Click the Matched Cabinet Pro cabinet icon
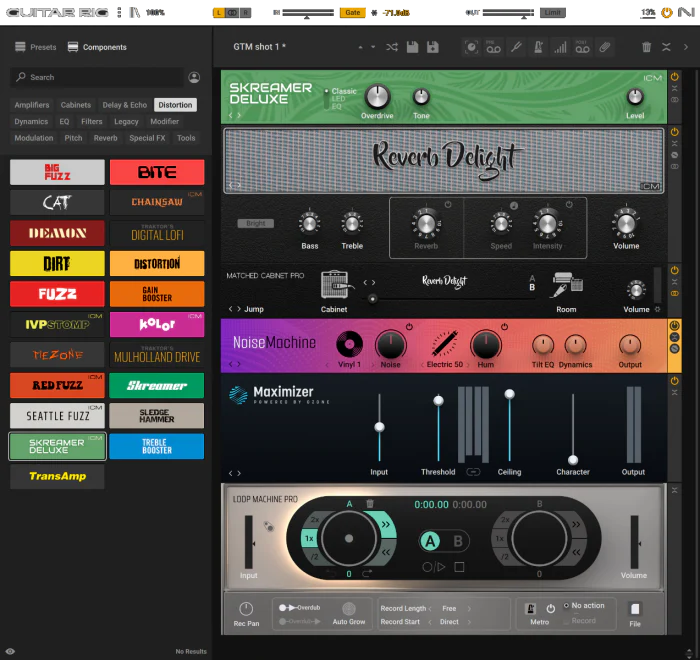The image size is (700, 660). 336,284
